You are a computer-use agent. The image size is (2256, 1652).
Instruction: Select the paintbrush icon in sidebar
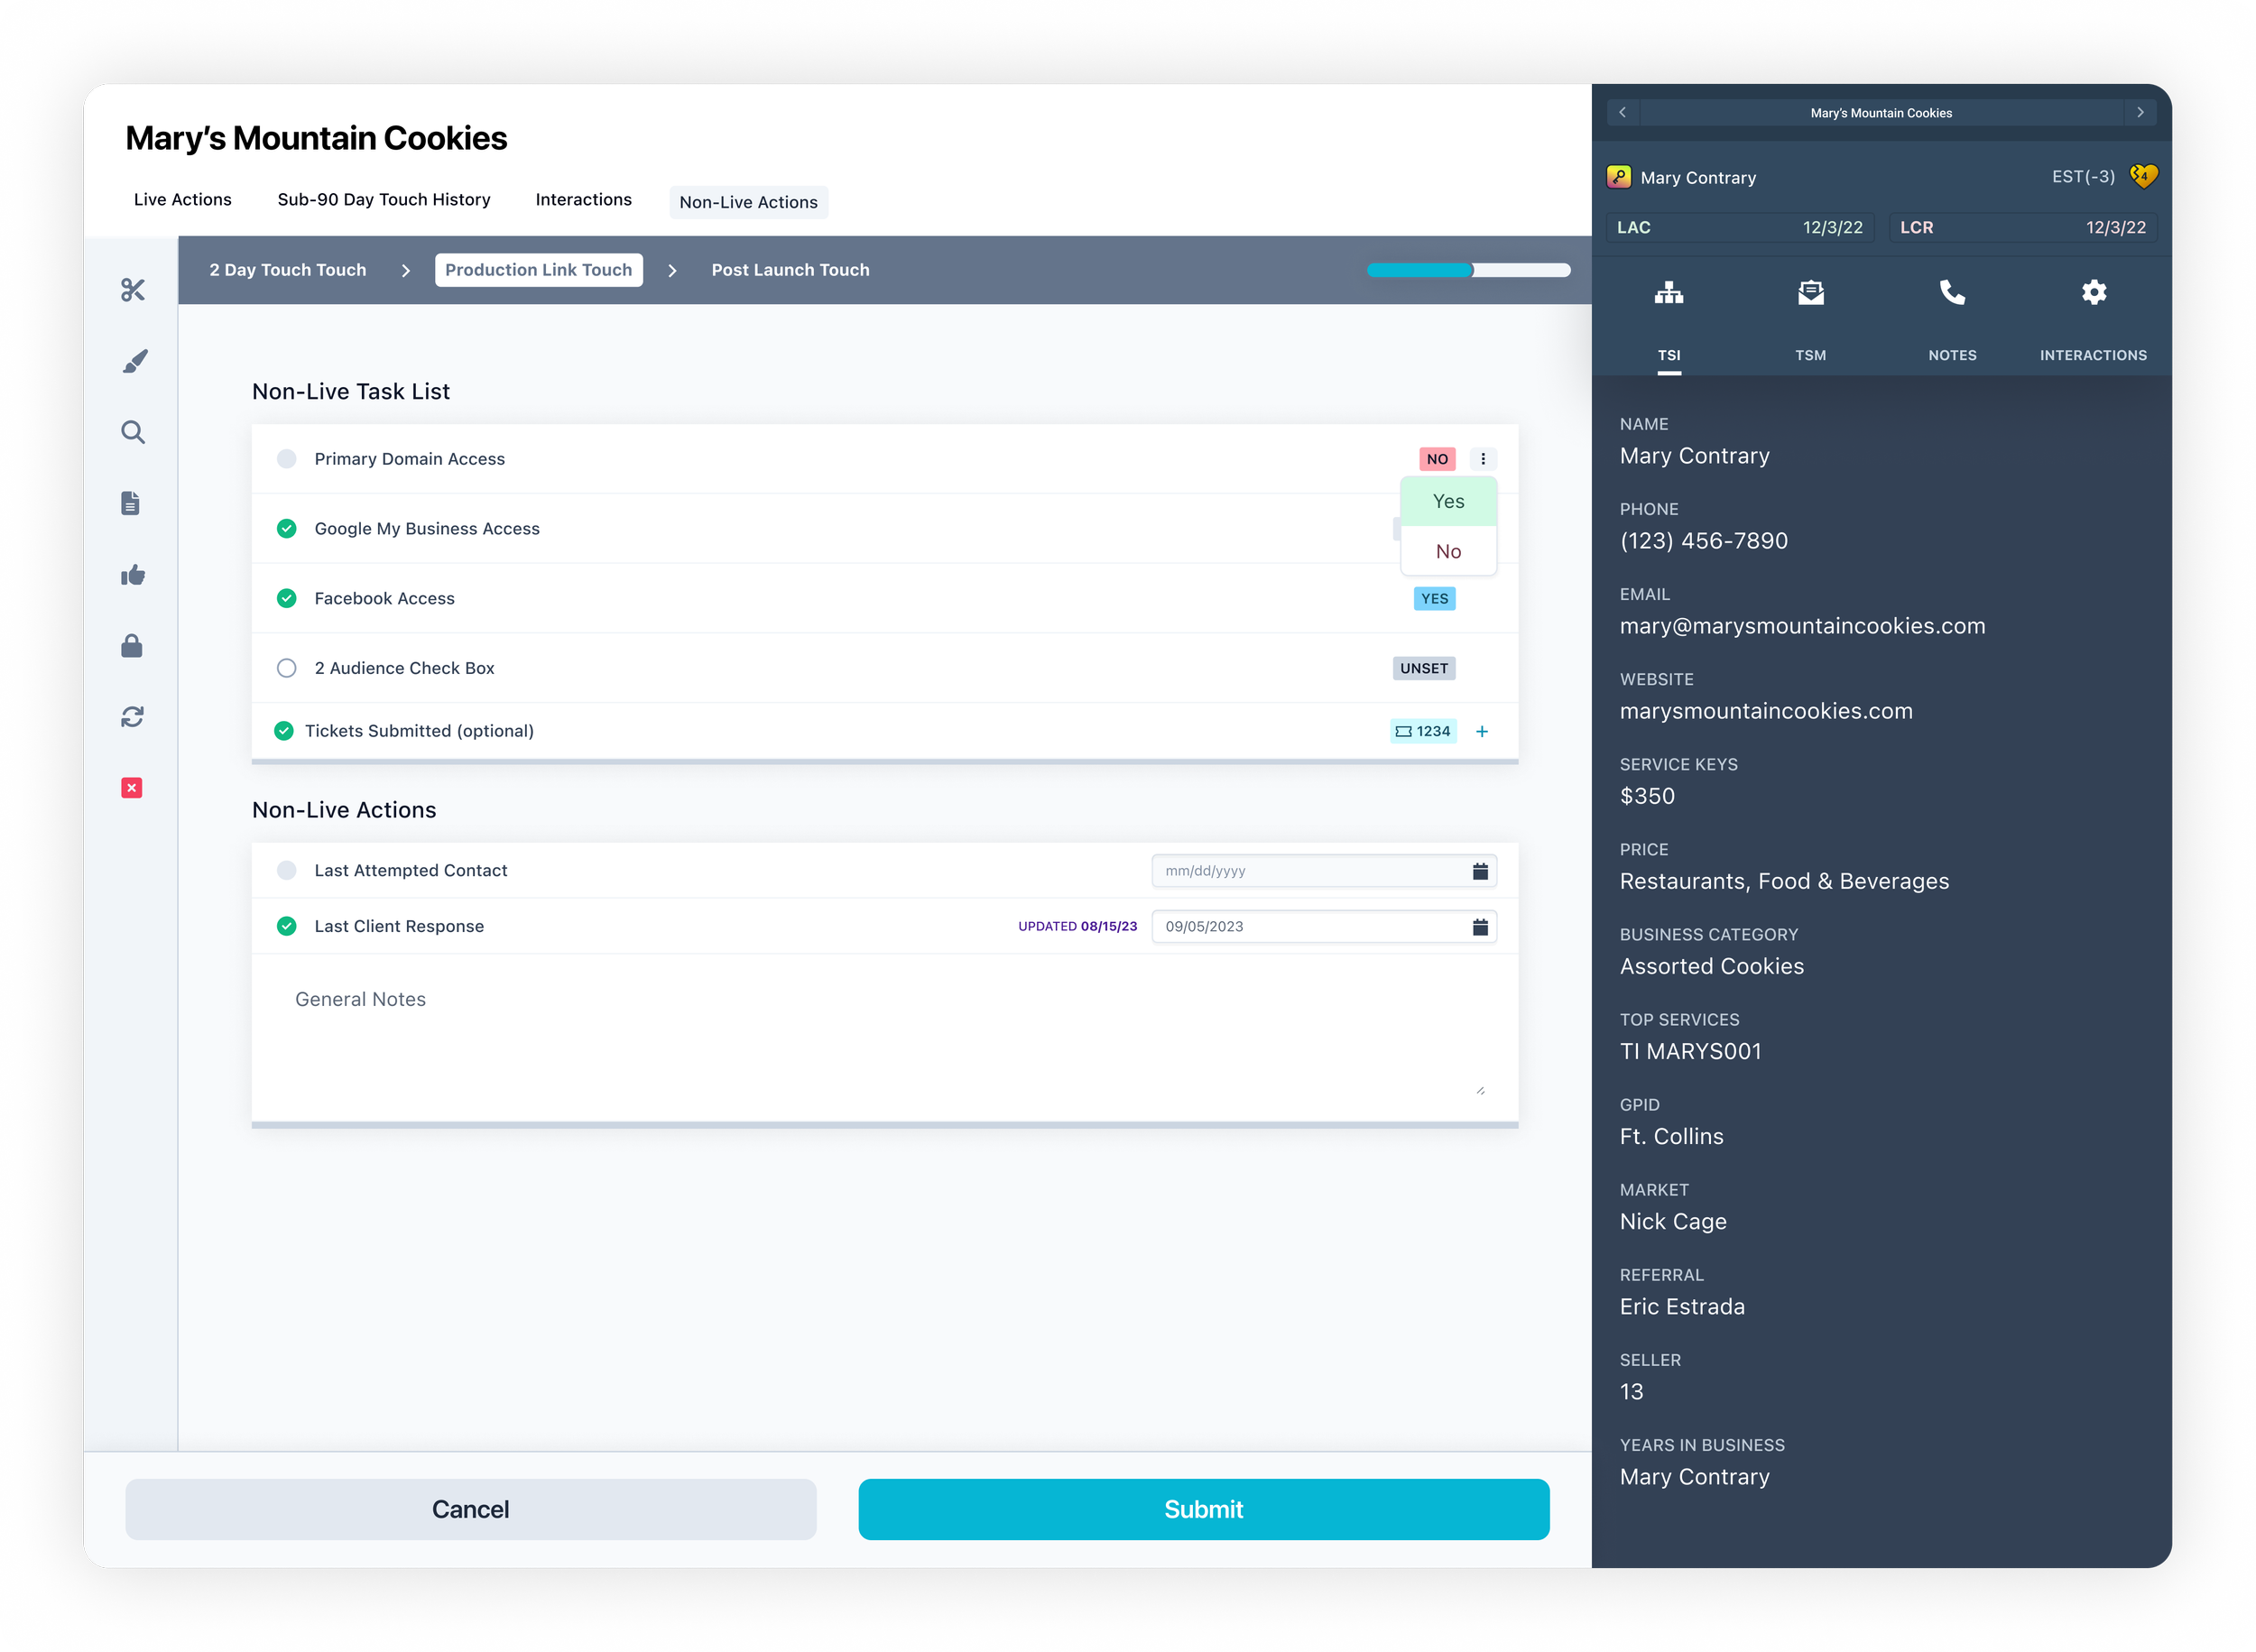[134, 361]
